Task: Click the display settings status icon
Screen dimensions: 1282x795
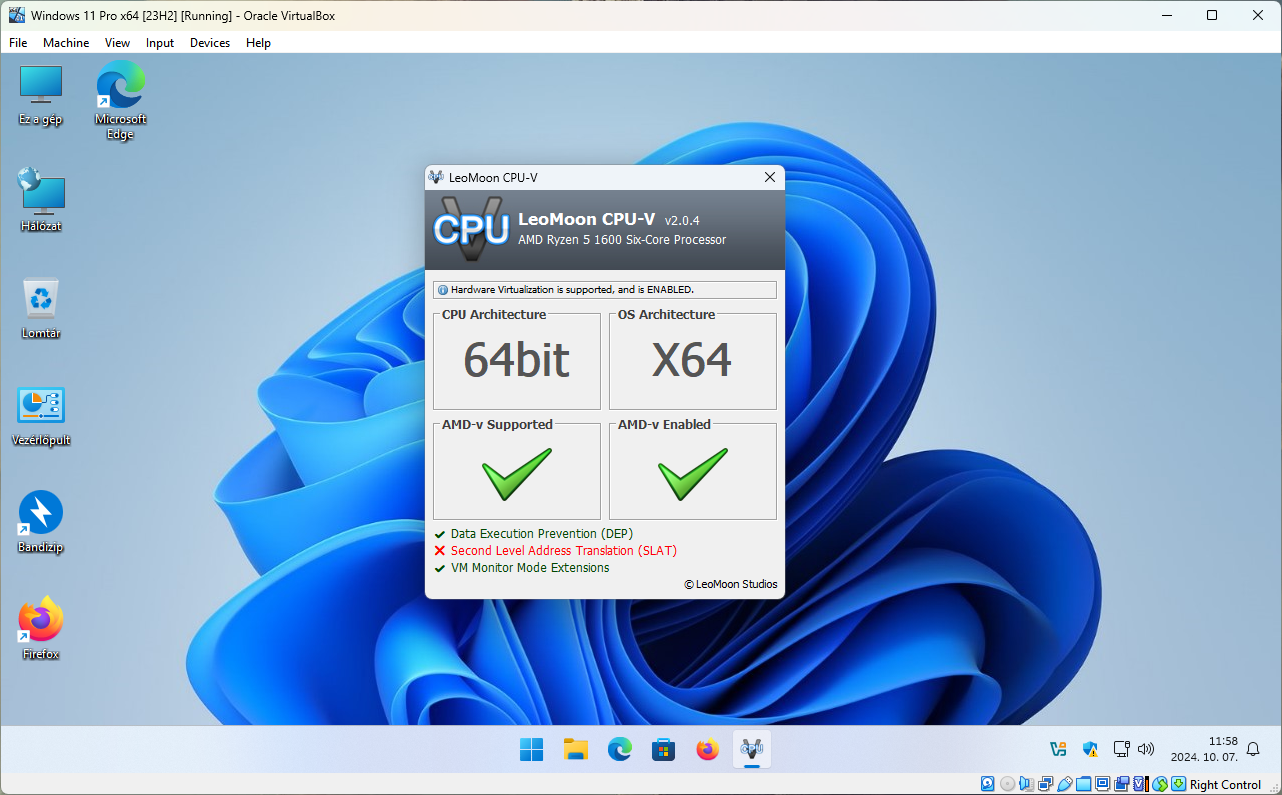Action: tap(1102, 784)
